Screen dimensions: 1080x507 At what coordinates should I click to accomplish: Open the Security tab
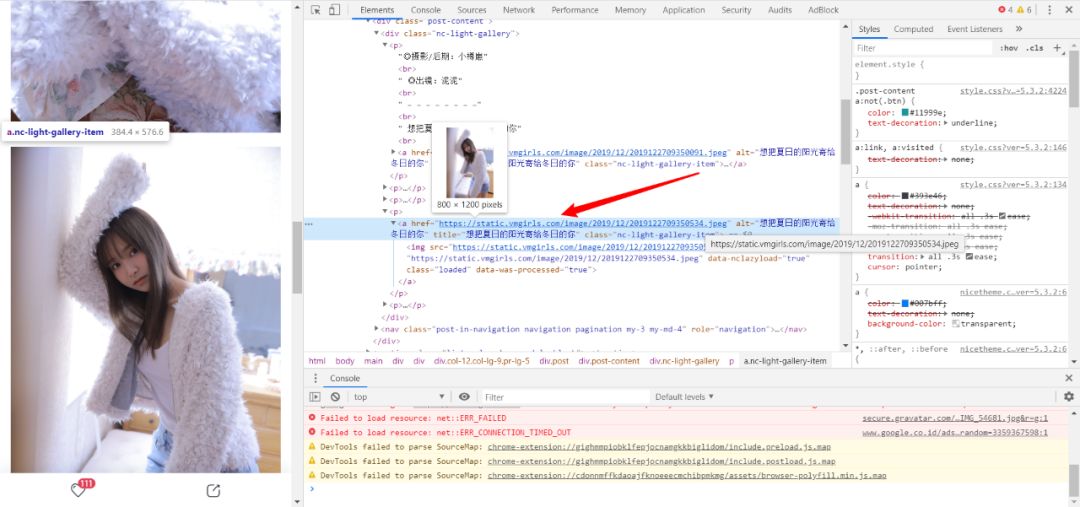click(736, 10)
